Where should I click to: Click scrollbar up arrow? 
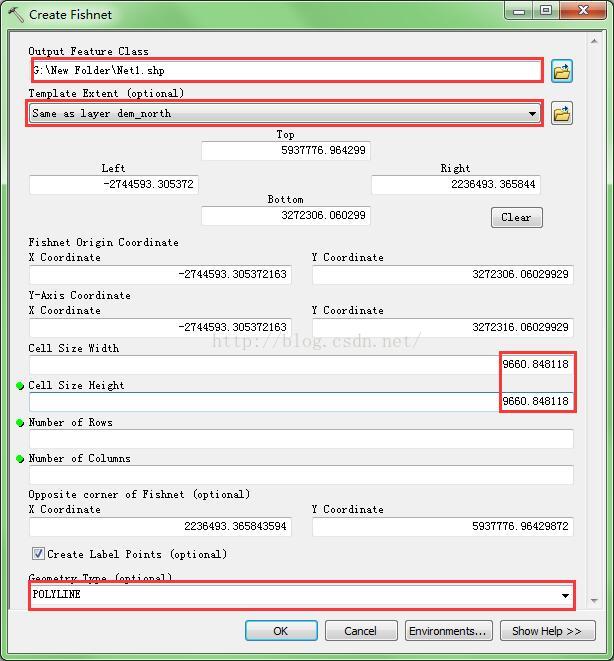pyautogui.click(x=594, y=41)
